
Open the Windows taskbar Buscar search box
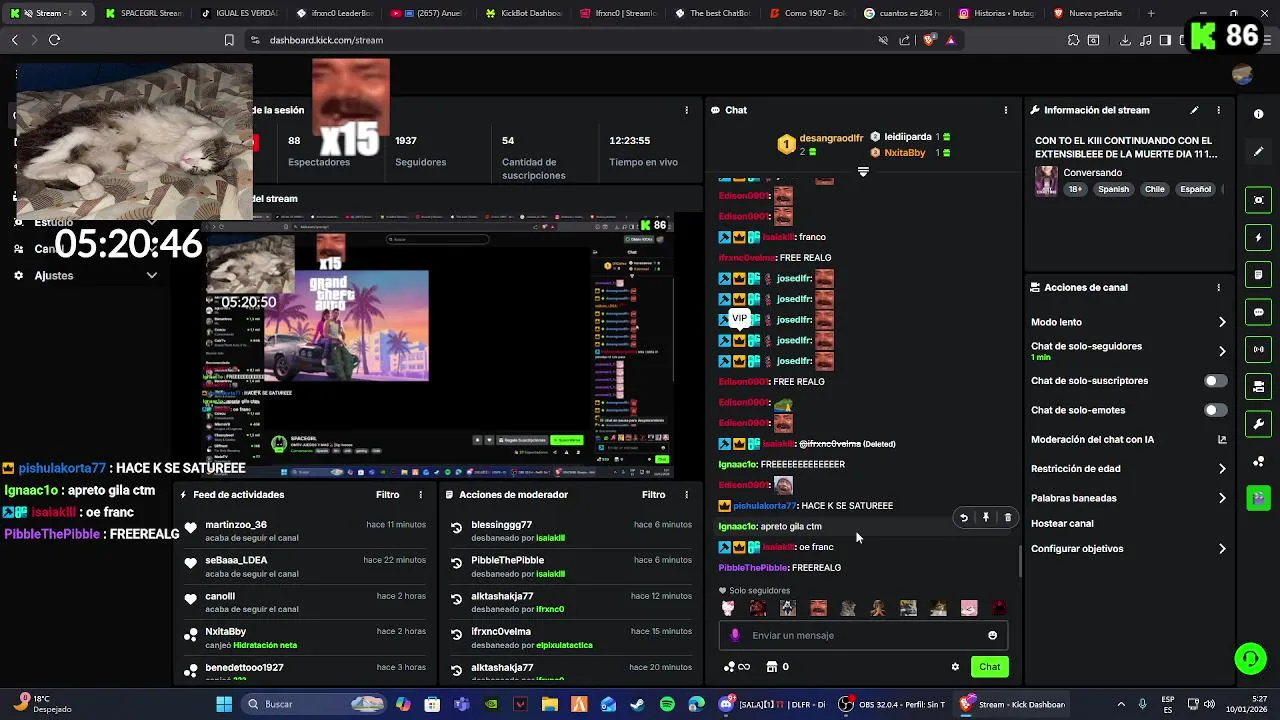pos(315,704)
